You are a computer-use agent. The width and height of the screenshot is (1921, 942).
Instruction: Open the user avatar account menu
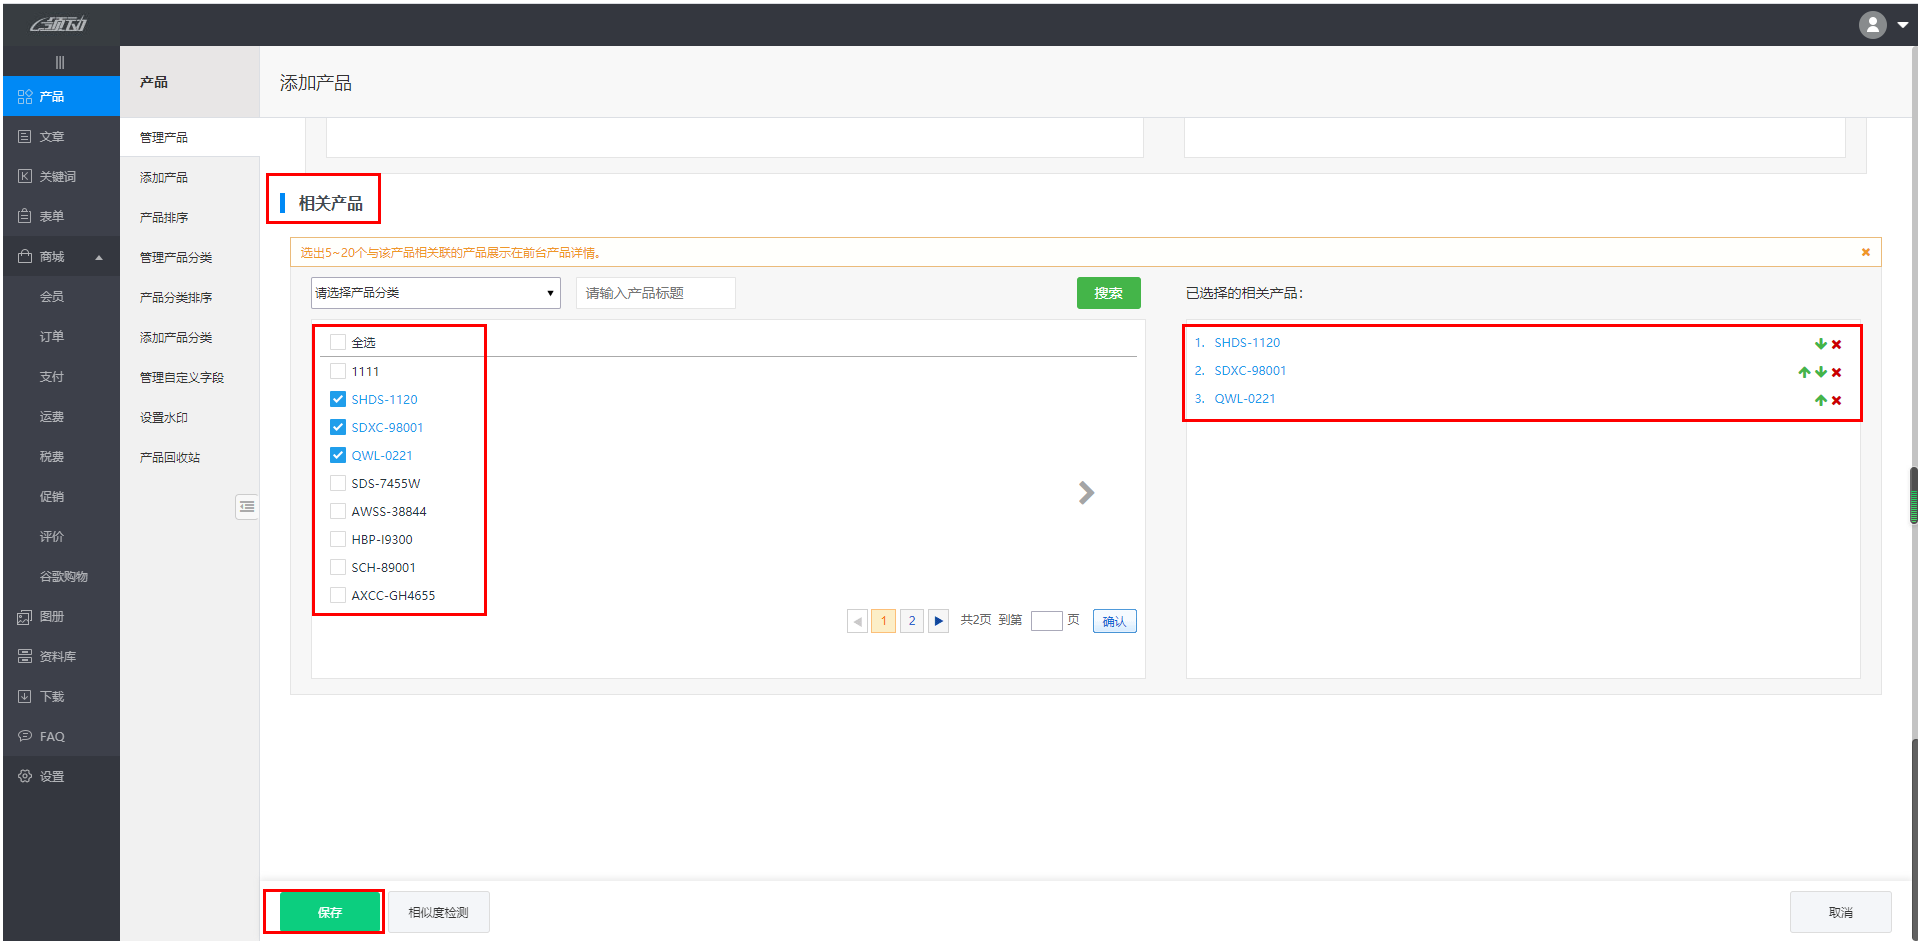[x=1872, y=25]
